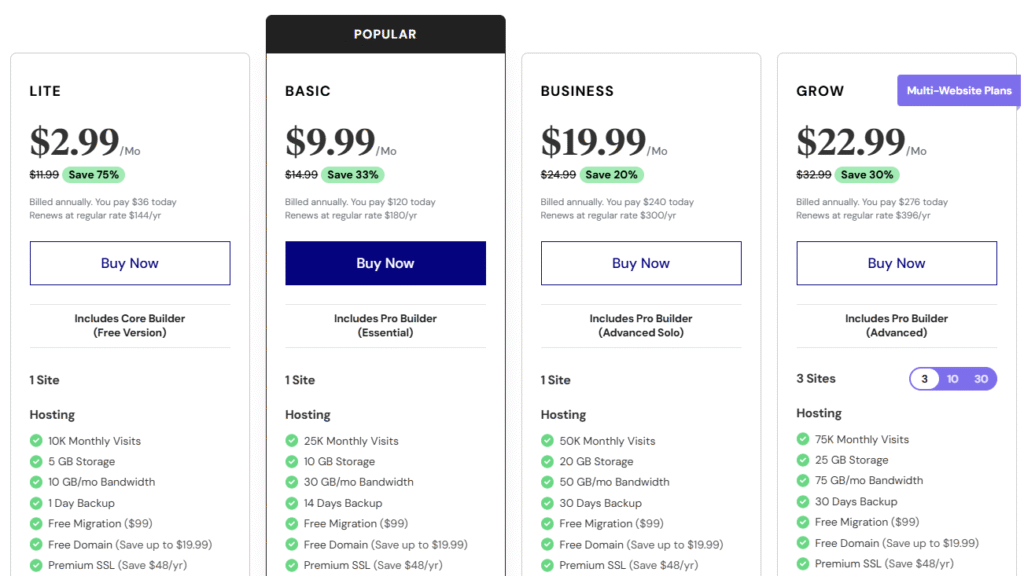Click the checkmark beside 14 Days Backup
1024x576 pixels.
point(291,503)
